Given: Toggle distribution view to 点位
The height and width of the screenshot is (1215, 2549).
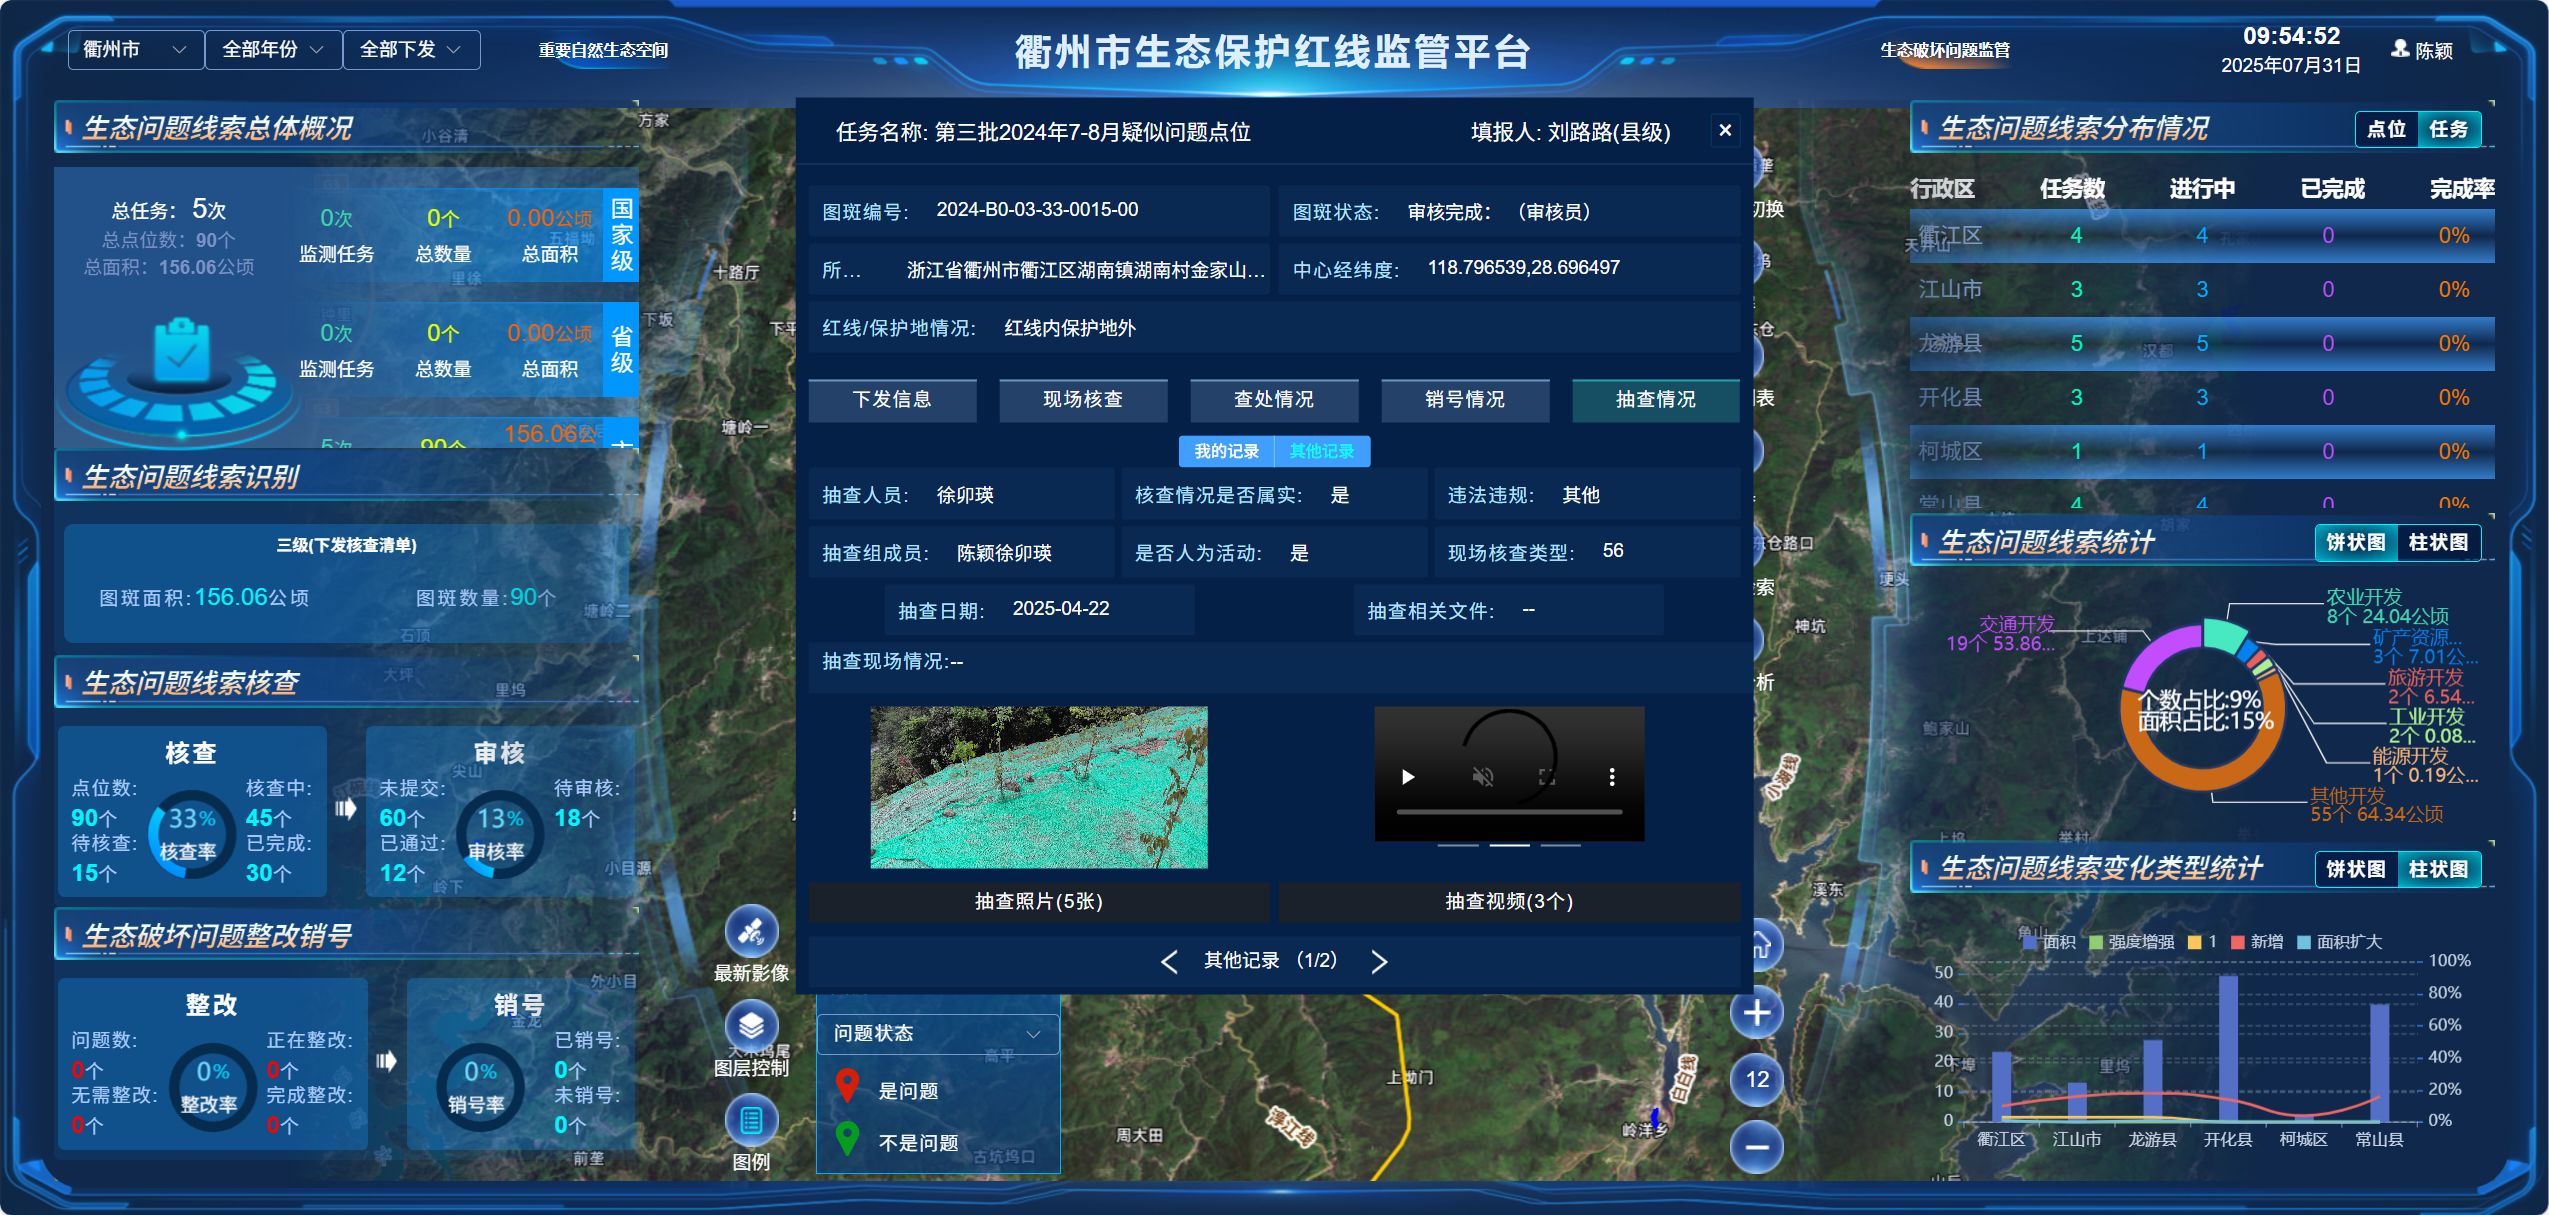Looking at the screenshot, I should coord(2386,129).
